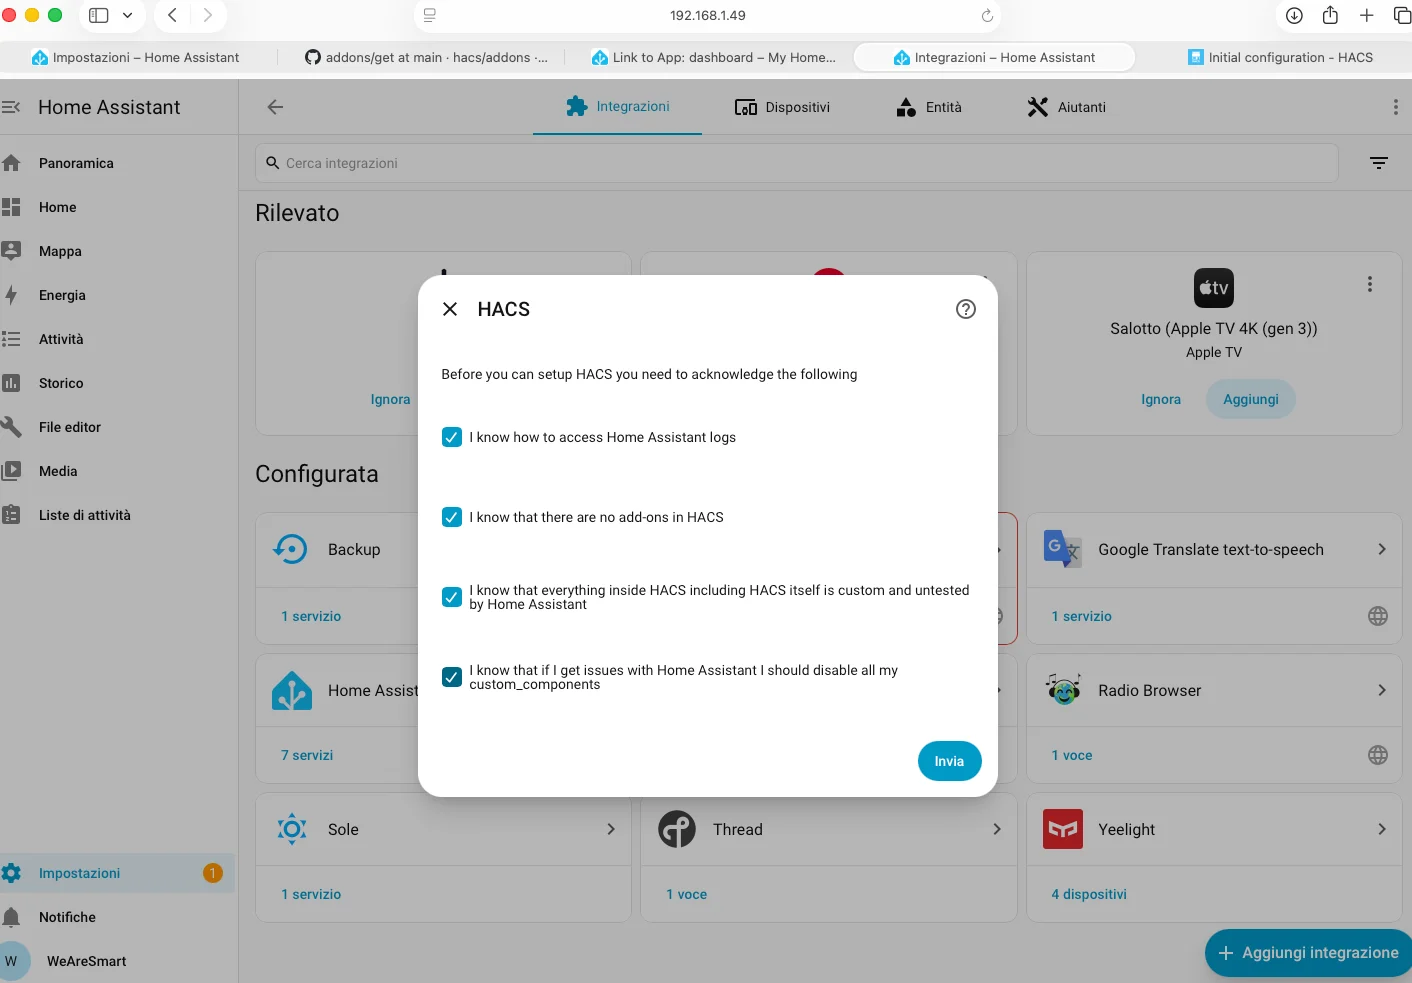Click Aggiungi on the Apple TV card

click(1251, 399)
